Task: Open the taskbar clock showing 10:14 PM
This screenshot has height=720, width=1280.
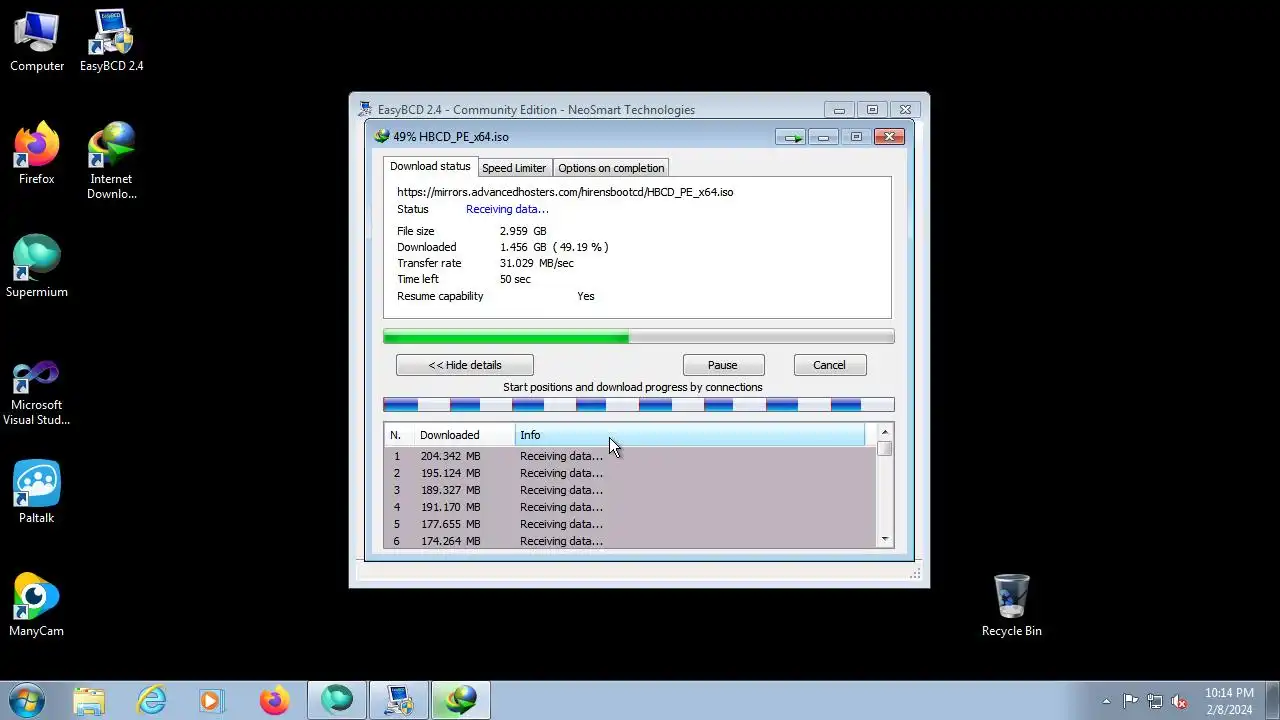Action: coord(1229,701)
